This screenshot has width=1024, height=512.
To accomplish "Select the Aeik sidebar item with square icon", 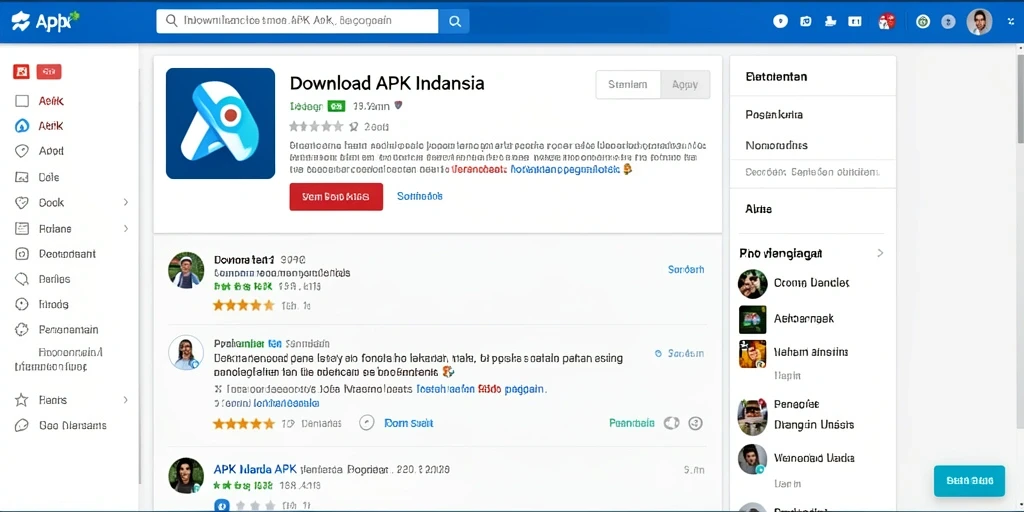I will pyautogui.click(x=39, y=101).
